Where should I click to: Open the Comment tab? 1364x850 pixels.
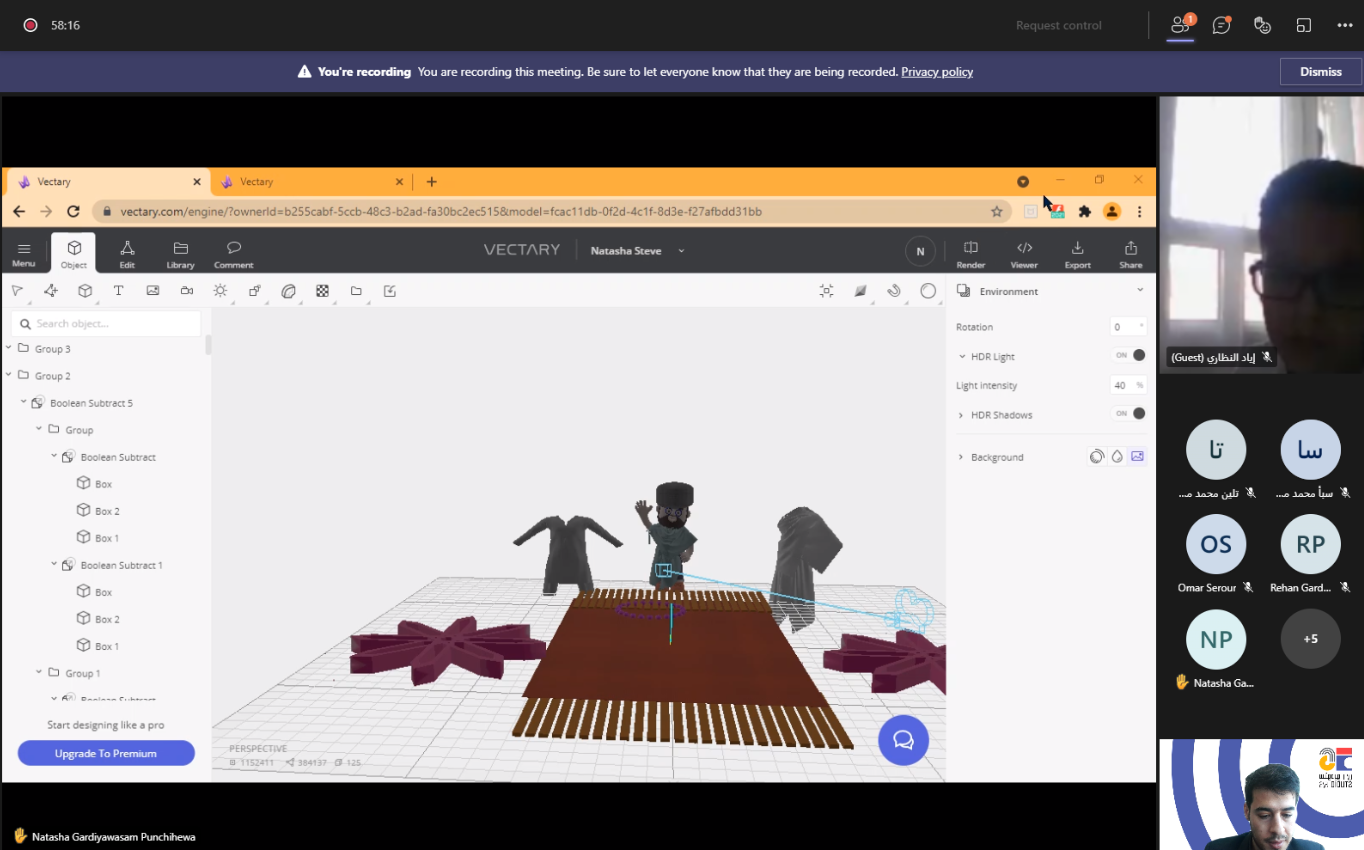click(233, 254)
